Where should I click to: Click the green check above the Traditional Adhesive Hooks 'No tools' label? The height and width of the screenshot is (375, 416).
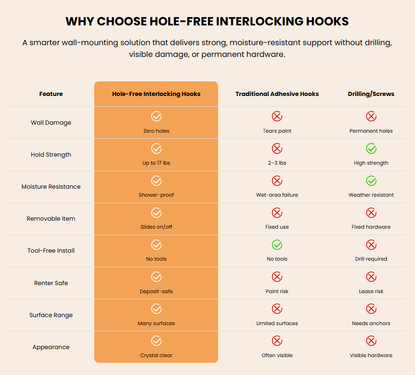pyautogui.click(x=277, y=245)
